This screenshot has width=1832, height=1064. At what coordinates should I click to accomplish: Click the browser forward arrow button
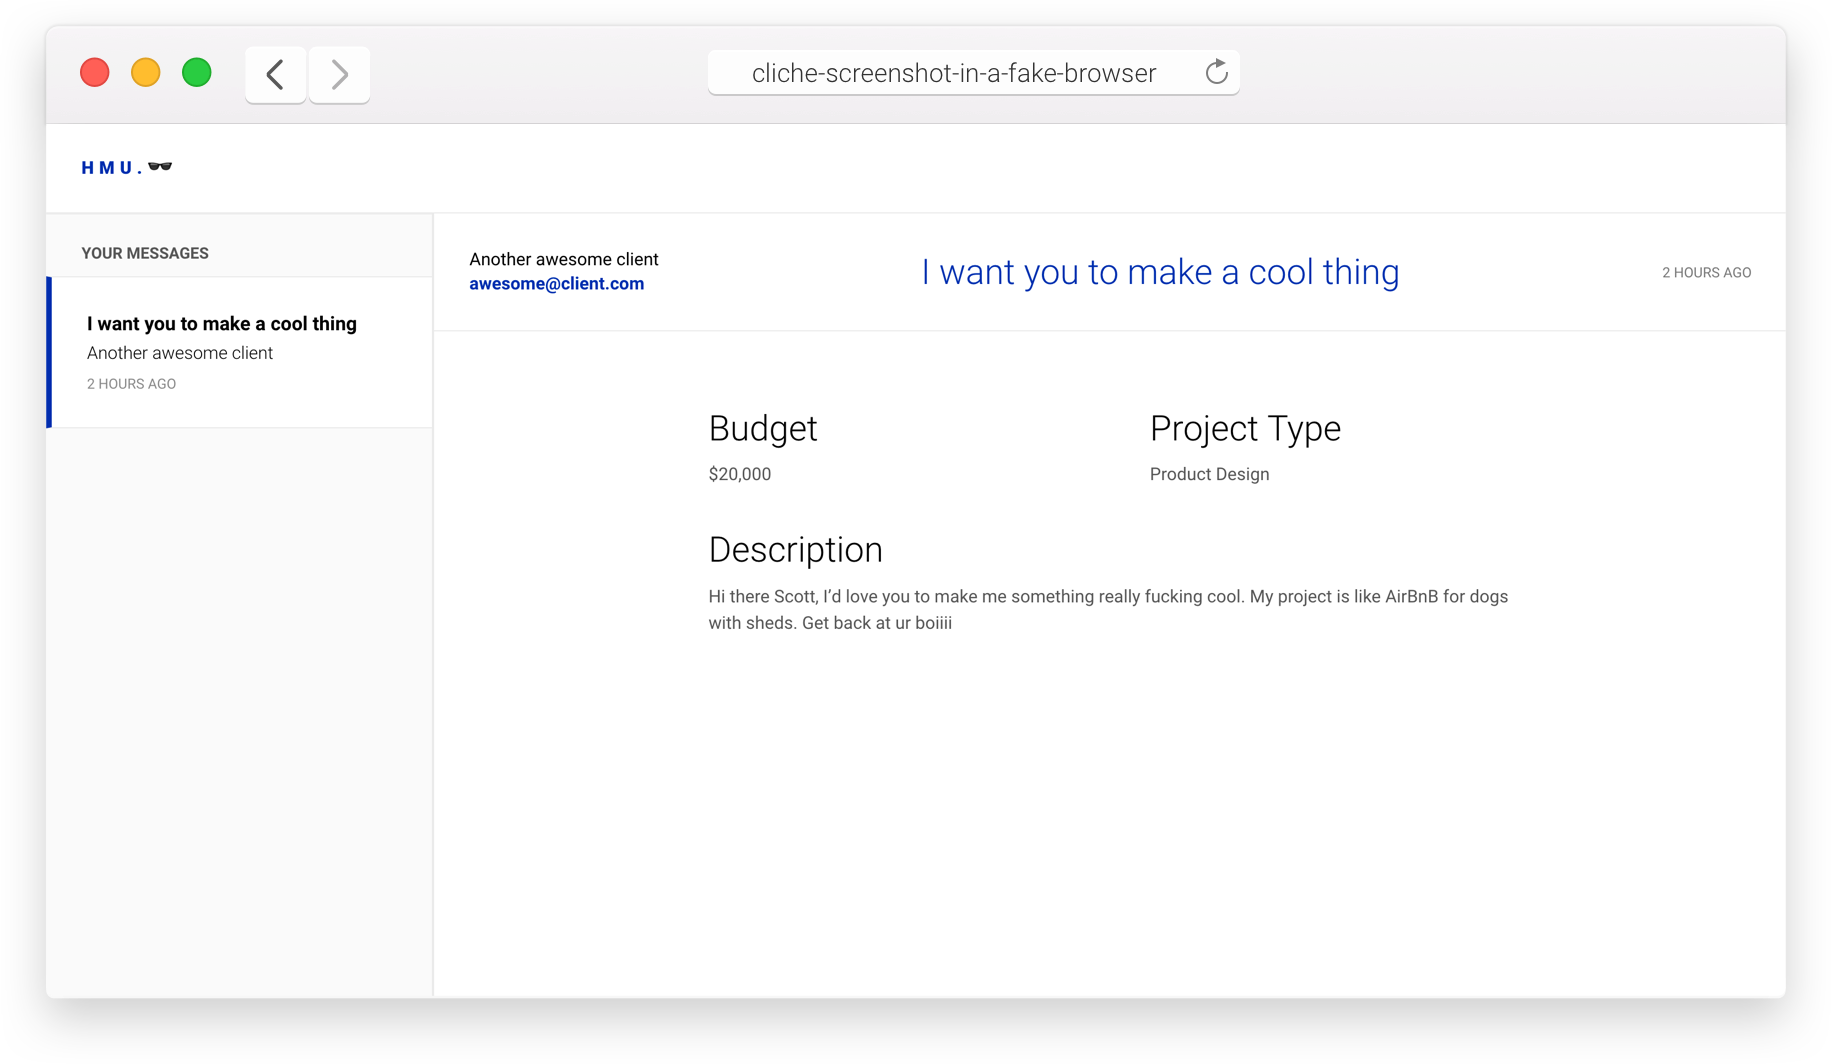click(339, 74)
